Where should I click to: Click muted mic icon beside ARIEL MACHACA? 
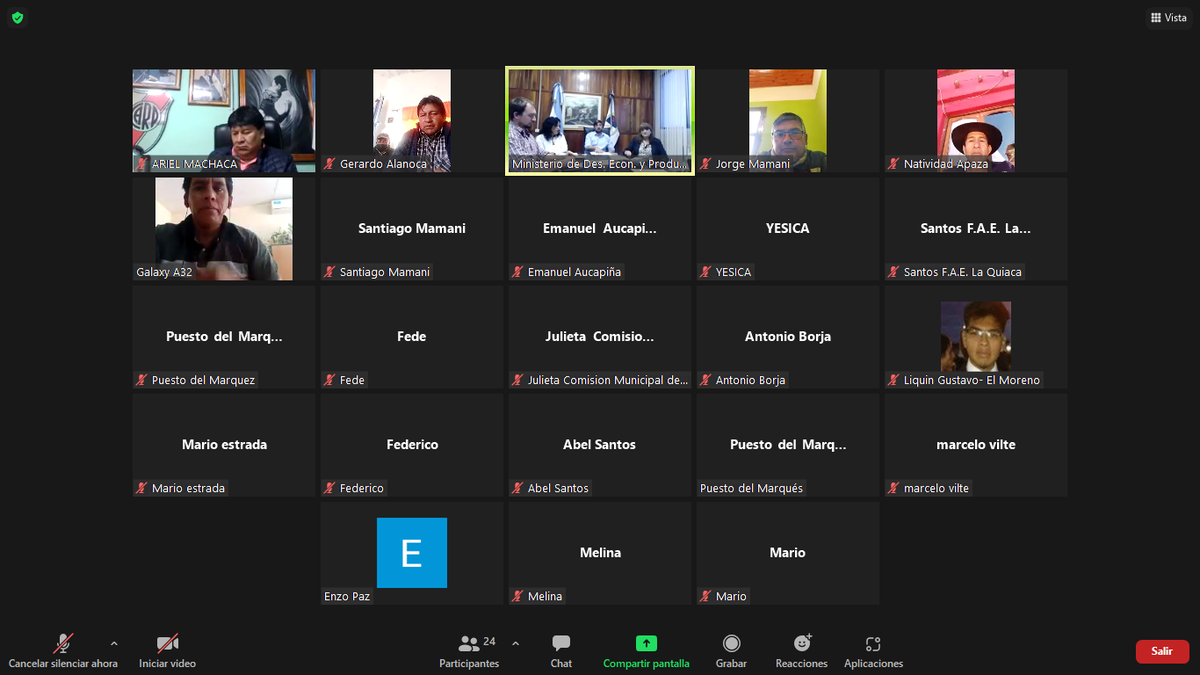(x=143, y=164)
